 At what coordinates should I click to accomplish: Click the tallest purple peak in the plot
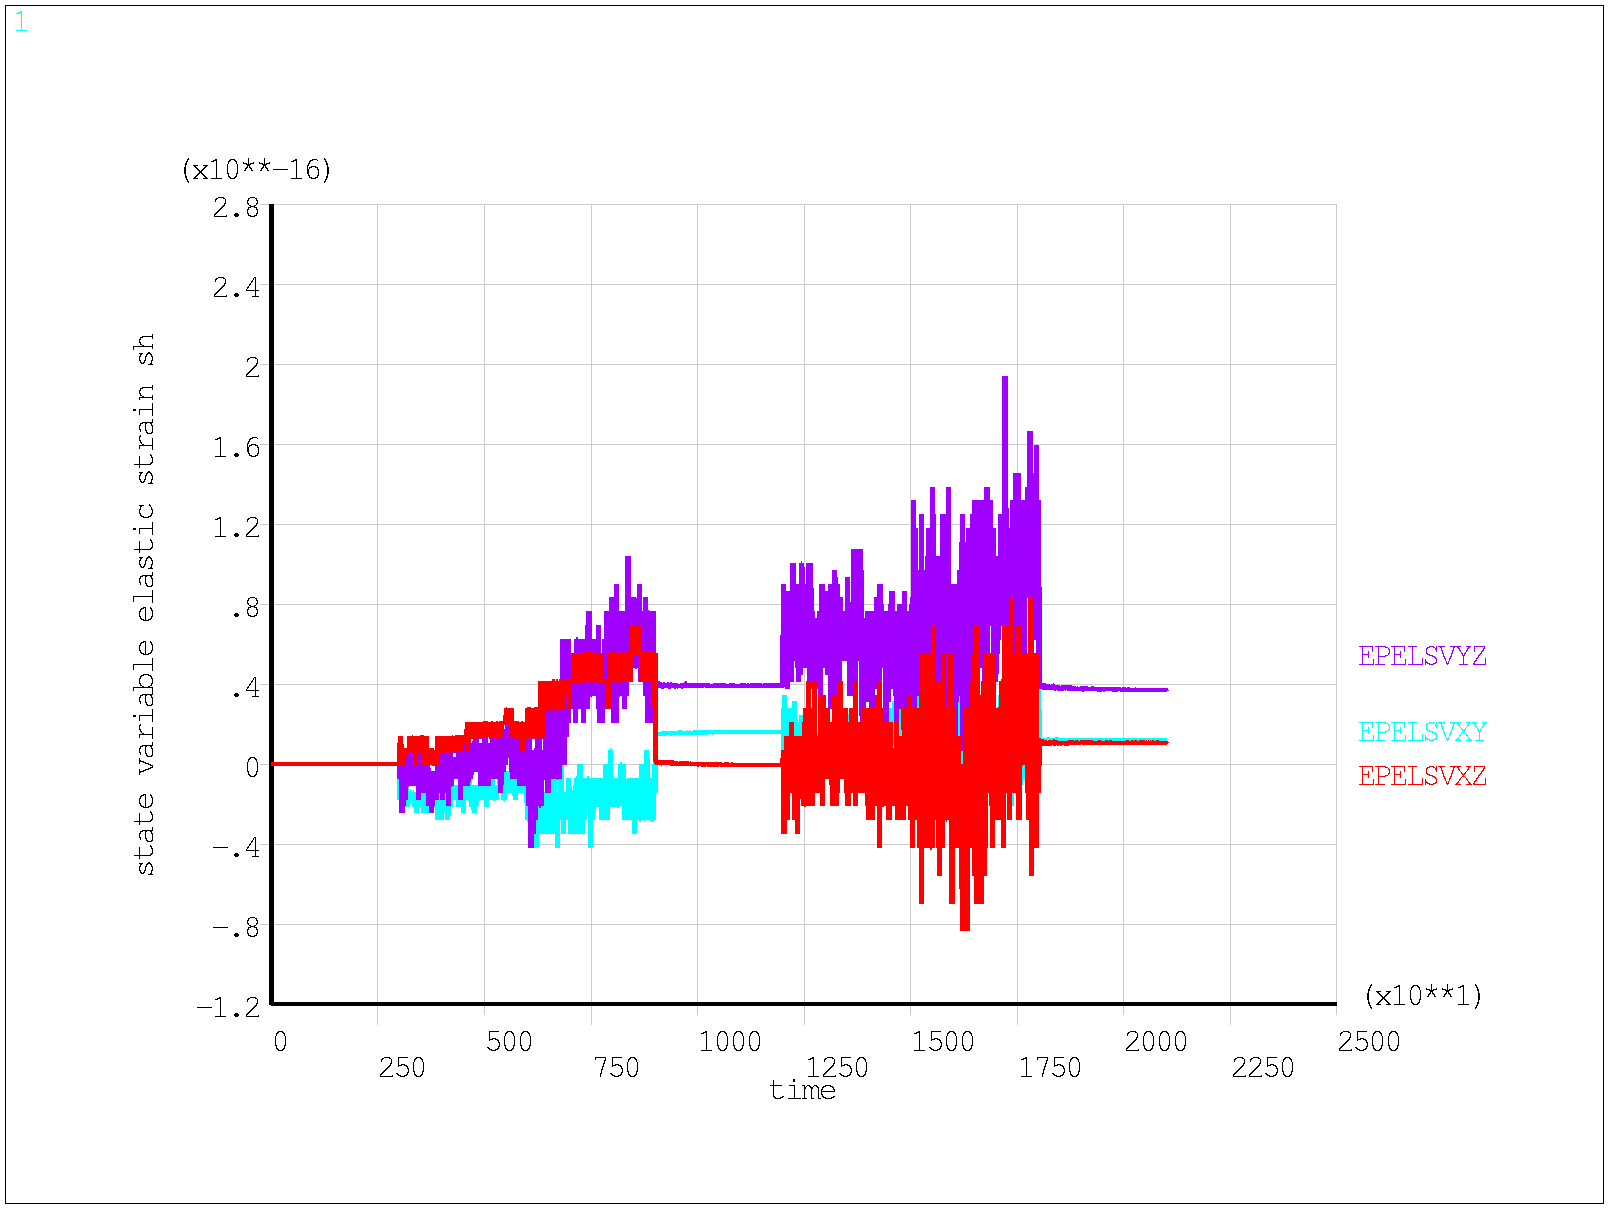point(1004,380)
